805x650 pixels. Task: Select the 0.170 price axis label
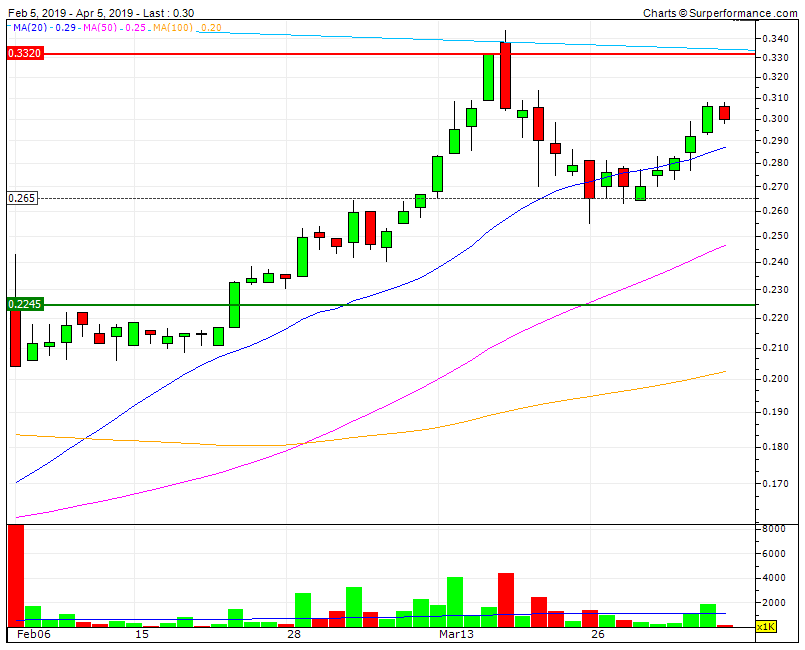pos(775,484)
